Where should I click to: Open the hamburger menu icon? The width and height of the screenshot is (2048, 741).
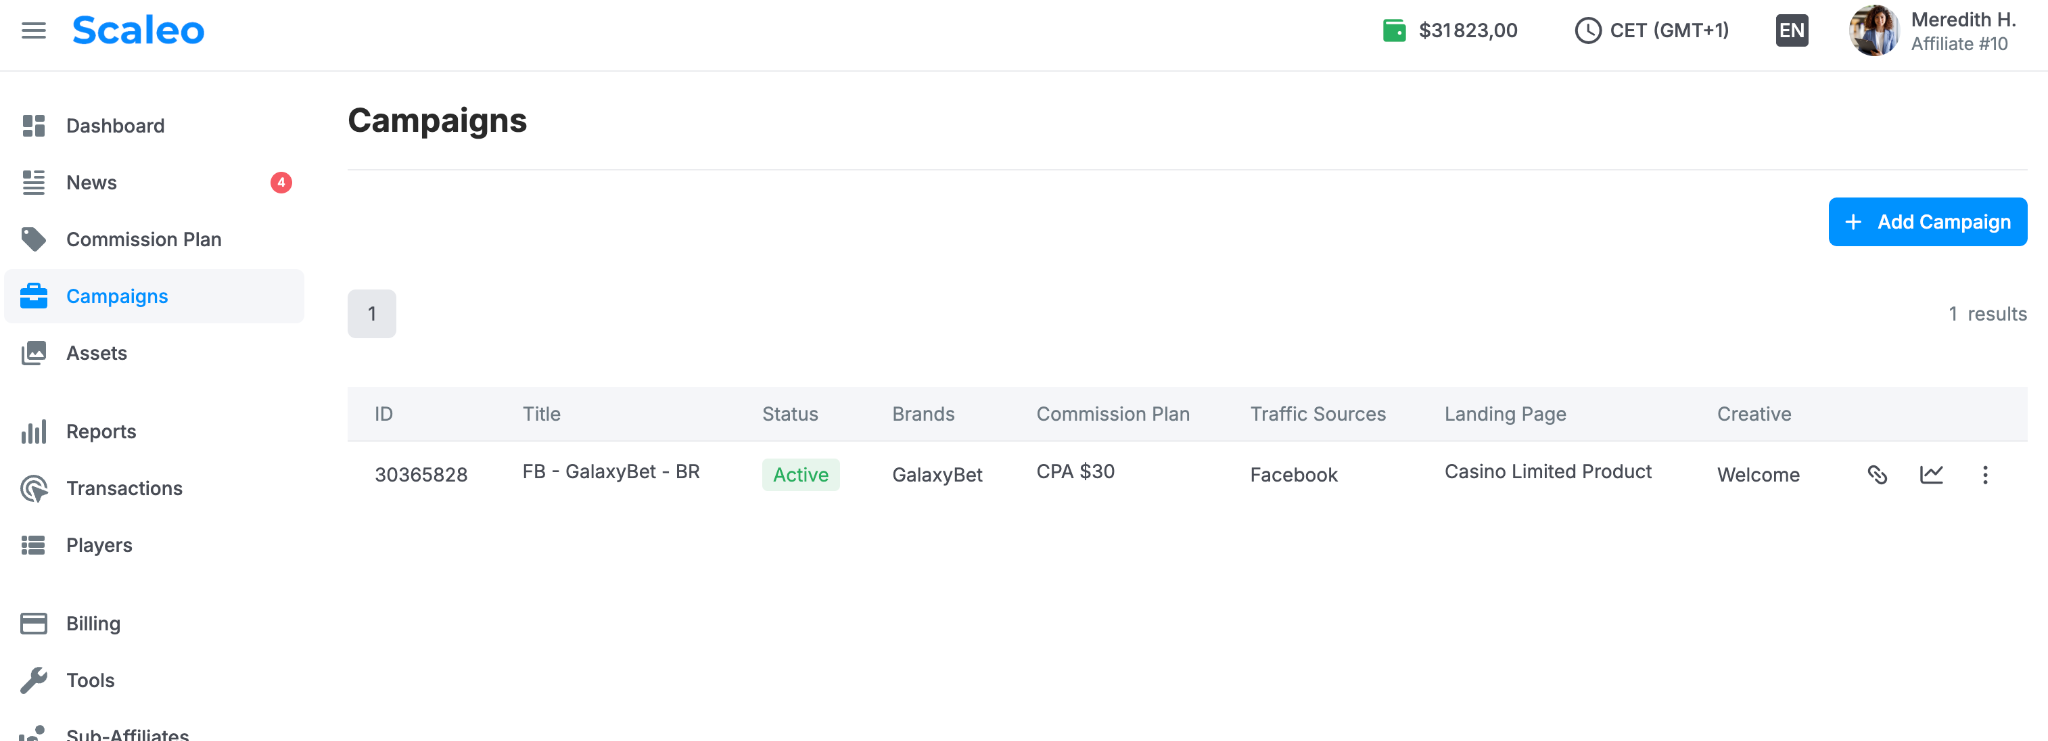tap(34, 30)
